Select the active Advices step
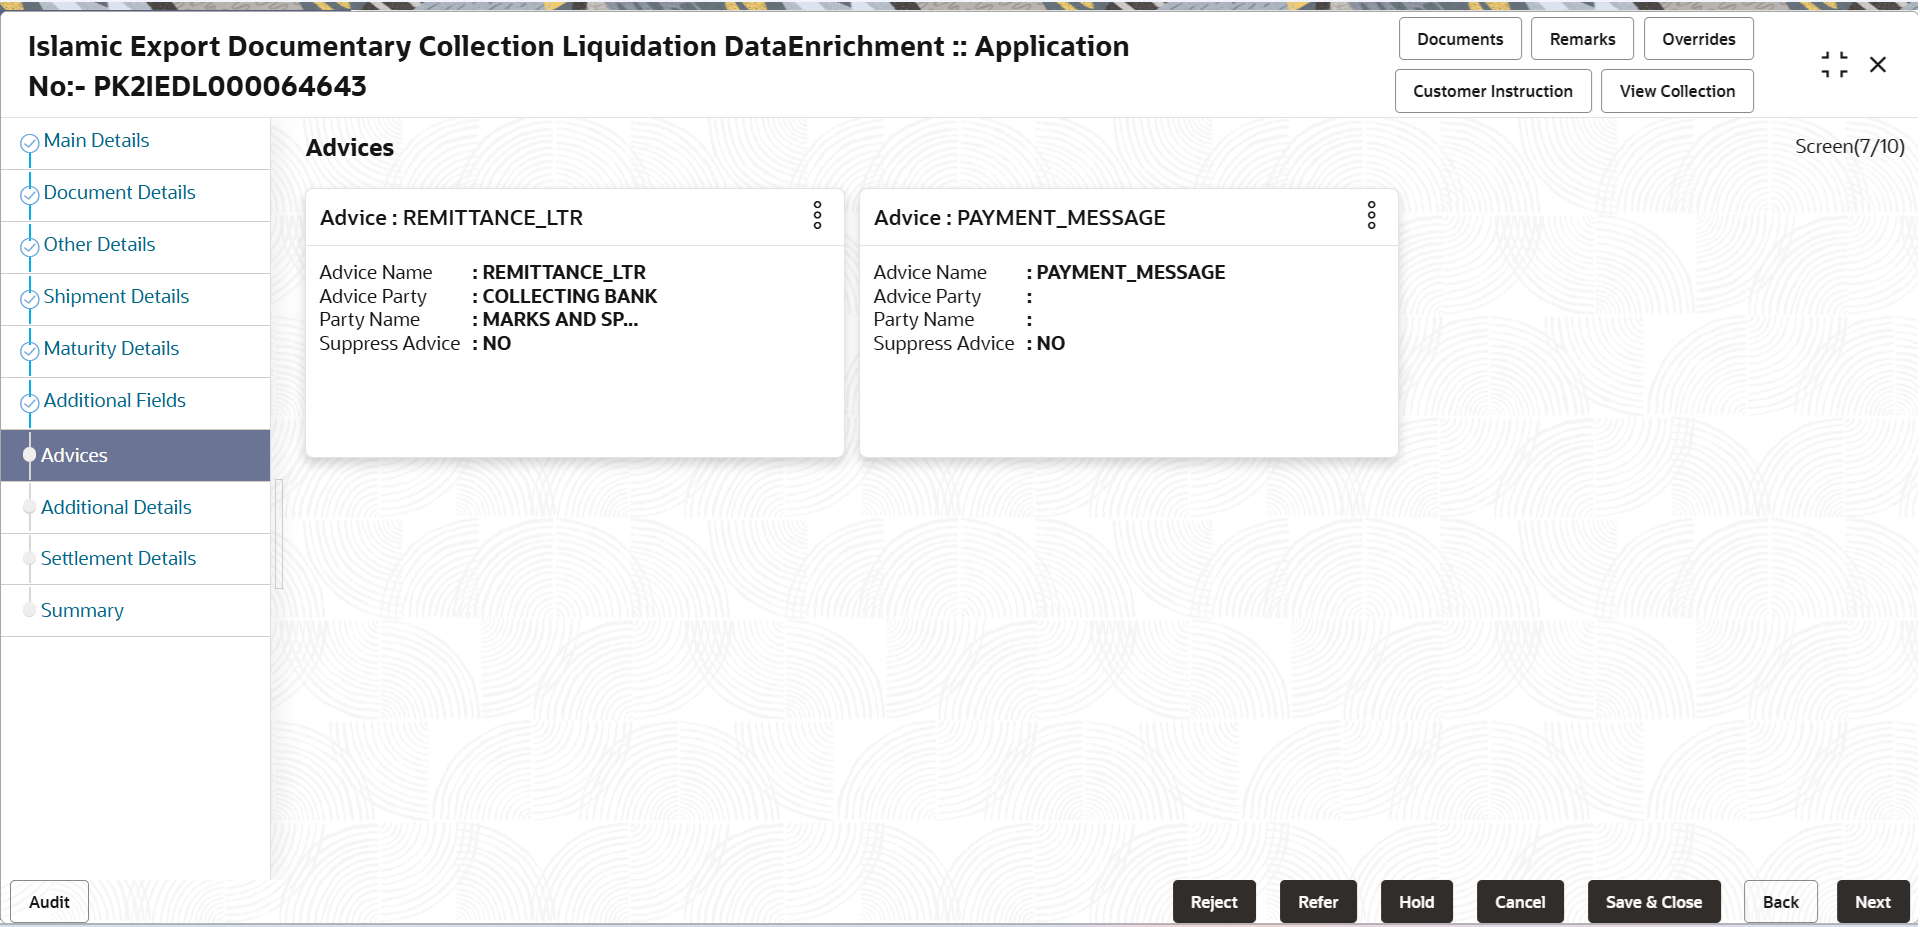Screen dimensions: 1920x927 (135, 456)
